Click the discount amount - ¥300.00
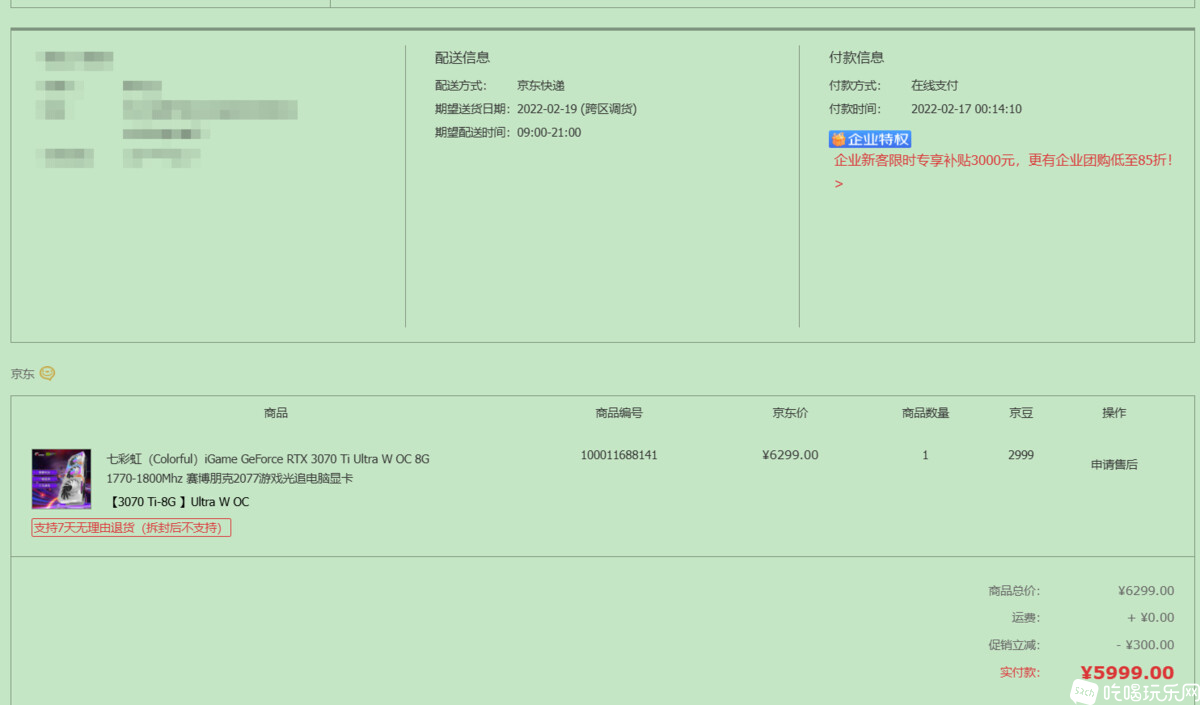The width and height of the screenshot is (1200, 705). coord(1146,645)
